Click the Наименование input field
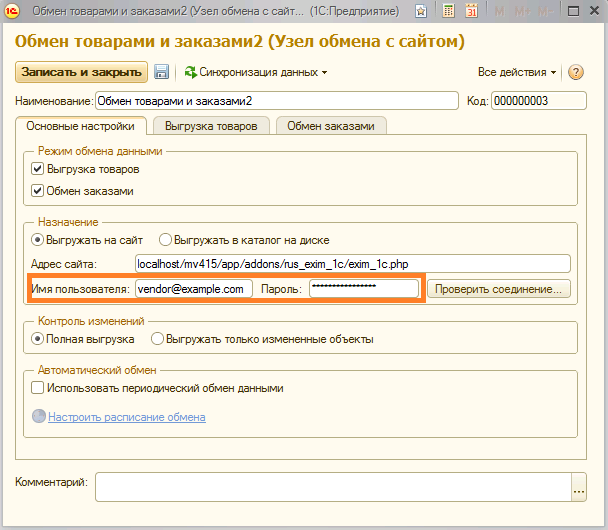 277,101
